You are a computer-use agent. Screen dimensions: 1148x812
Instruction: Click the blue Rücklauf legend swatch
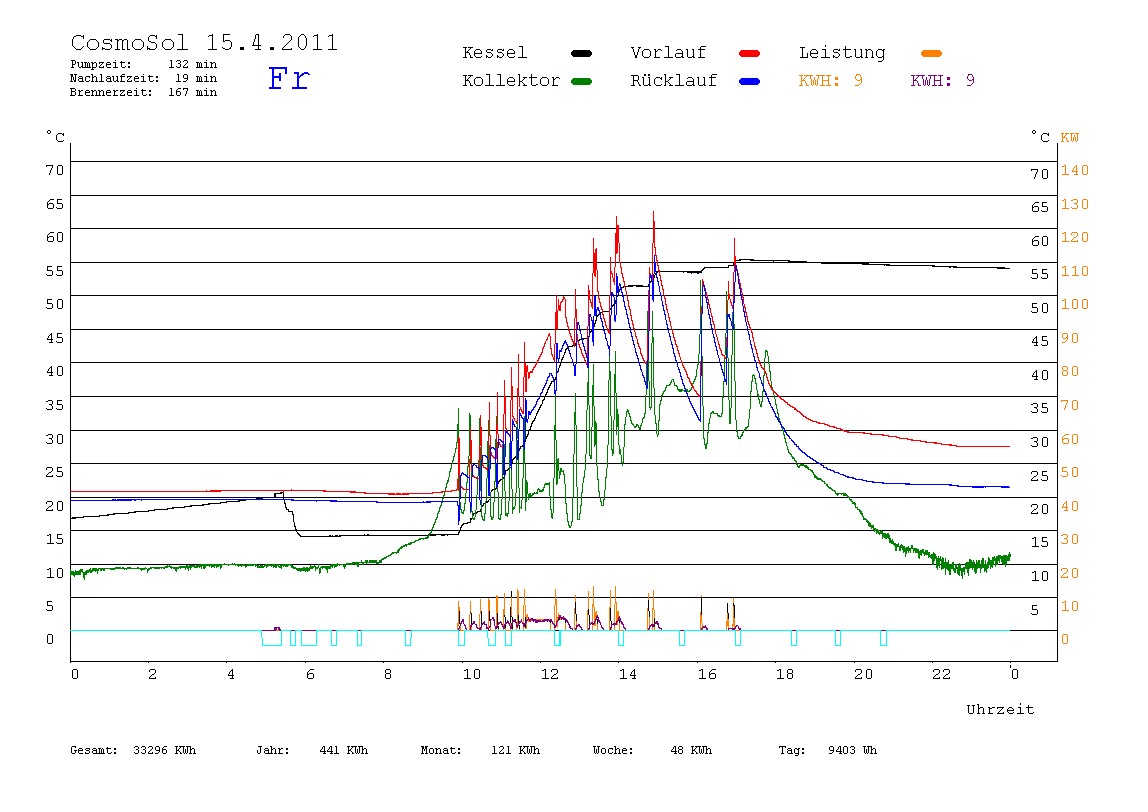pos(750,81)
